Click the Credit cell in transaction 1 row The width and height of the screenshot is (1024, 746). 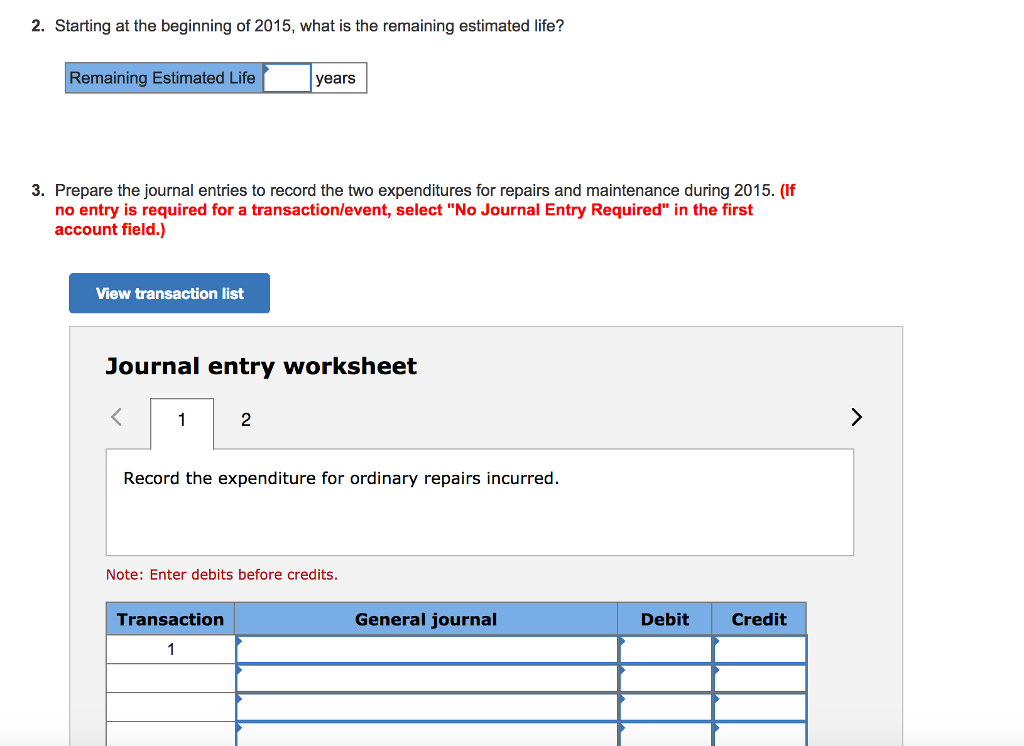pos(760,650)
